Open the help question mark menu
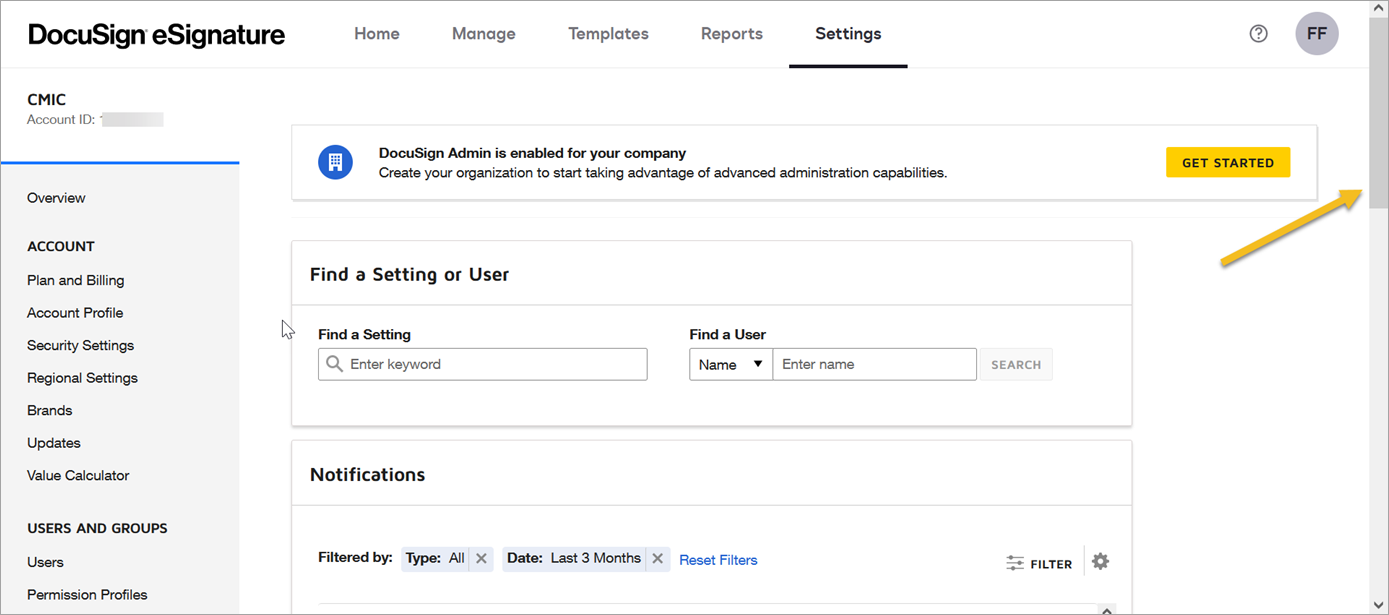The width and height of the screenshot is (1389, 615). 1258,33
